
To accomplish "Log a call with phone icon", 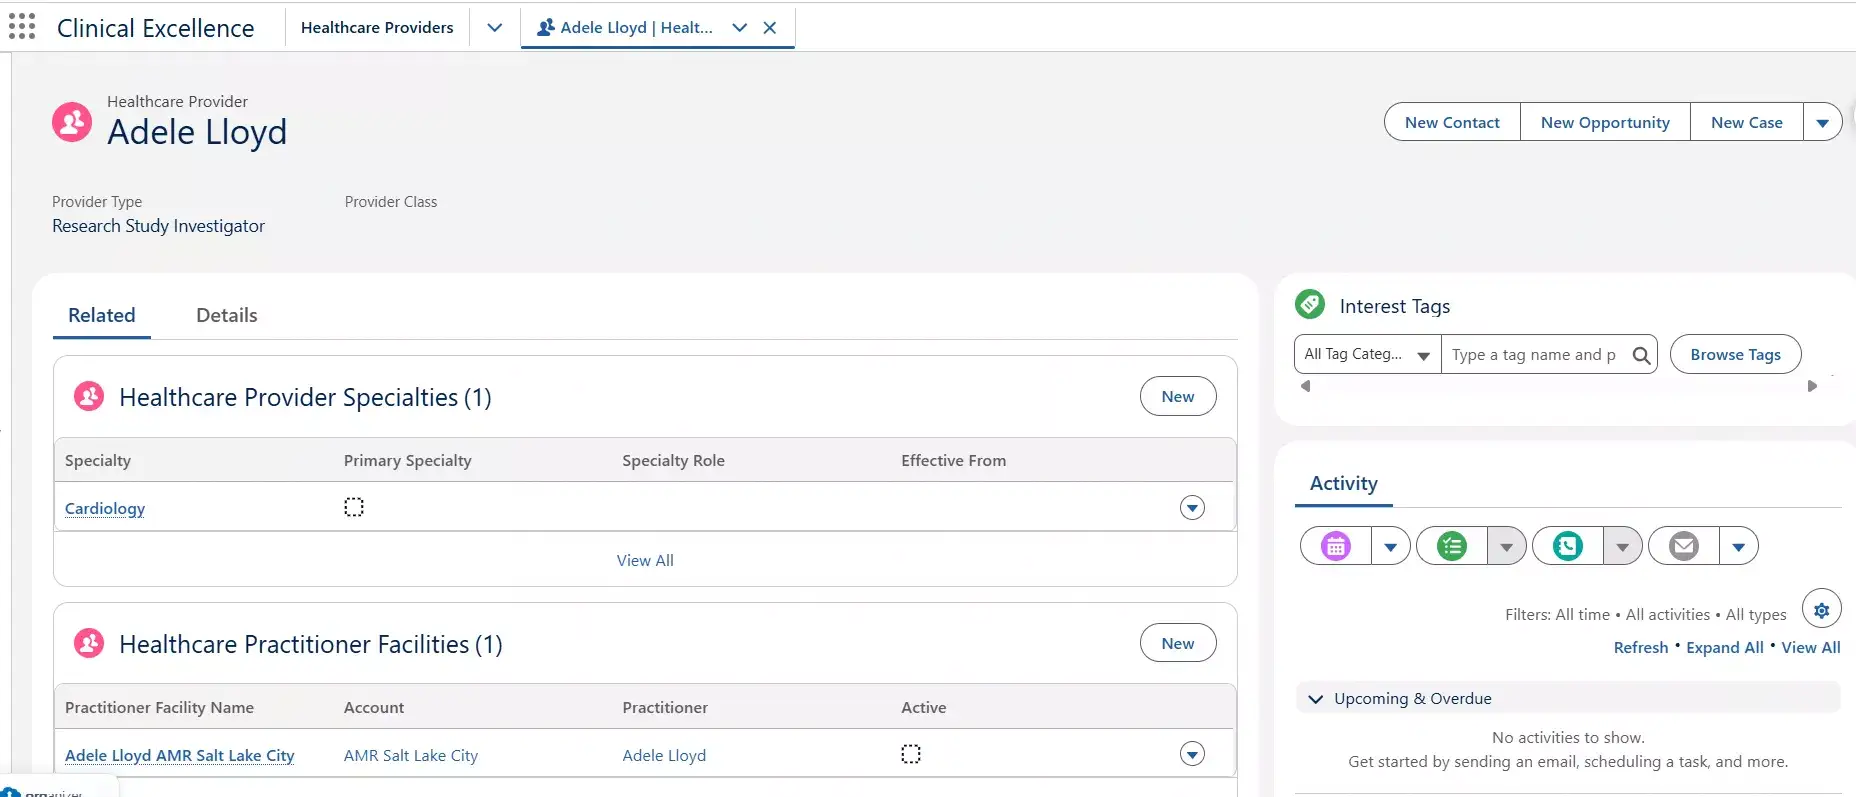I will (x=1568, y=546).
